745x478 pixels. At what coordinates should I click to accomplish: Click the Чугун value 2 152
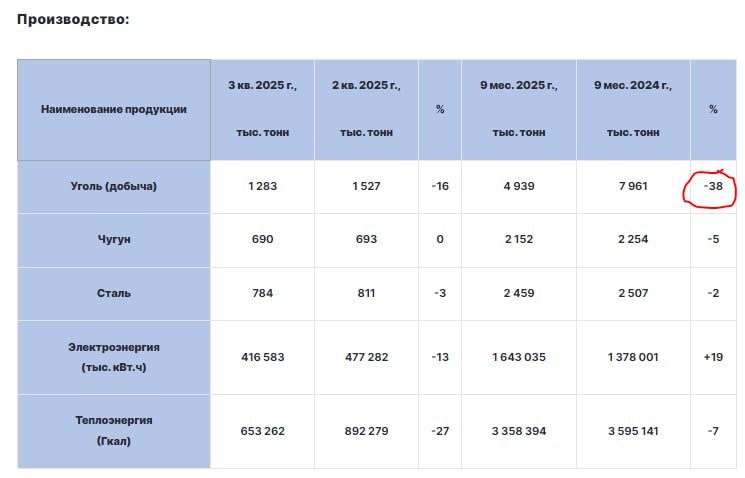[519, 239]
